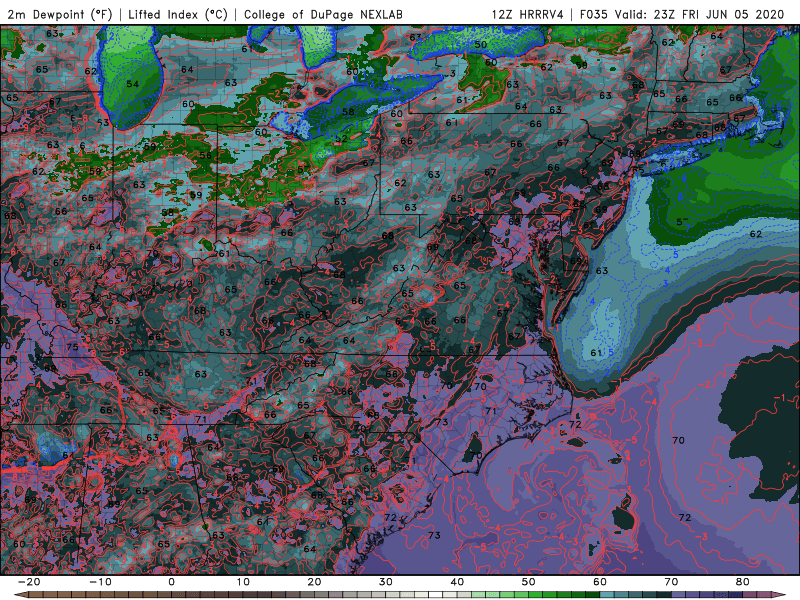Click the 54 dewpoint value over Lake Michigan

click(x=132, y=84)
